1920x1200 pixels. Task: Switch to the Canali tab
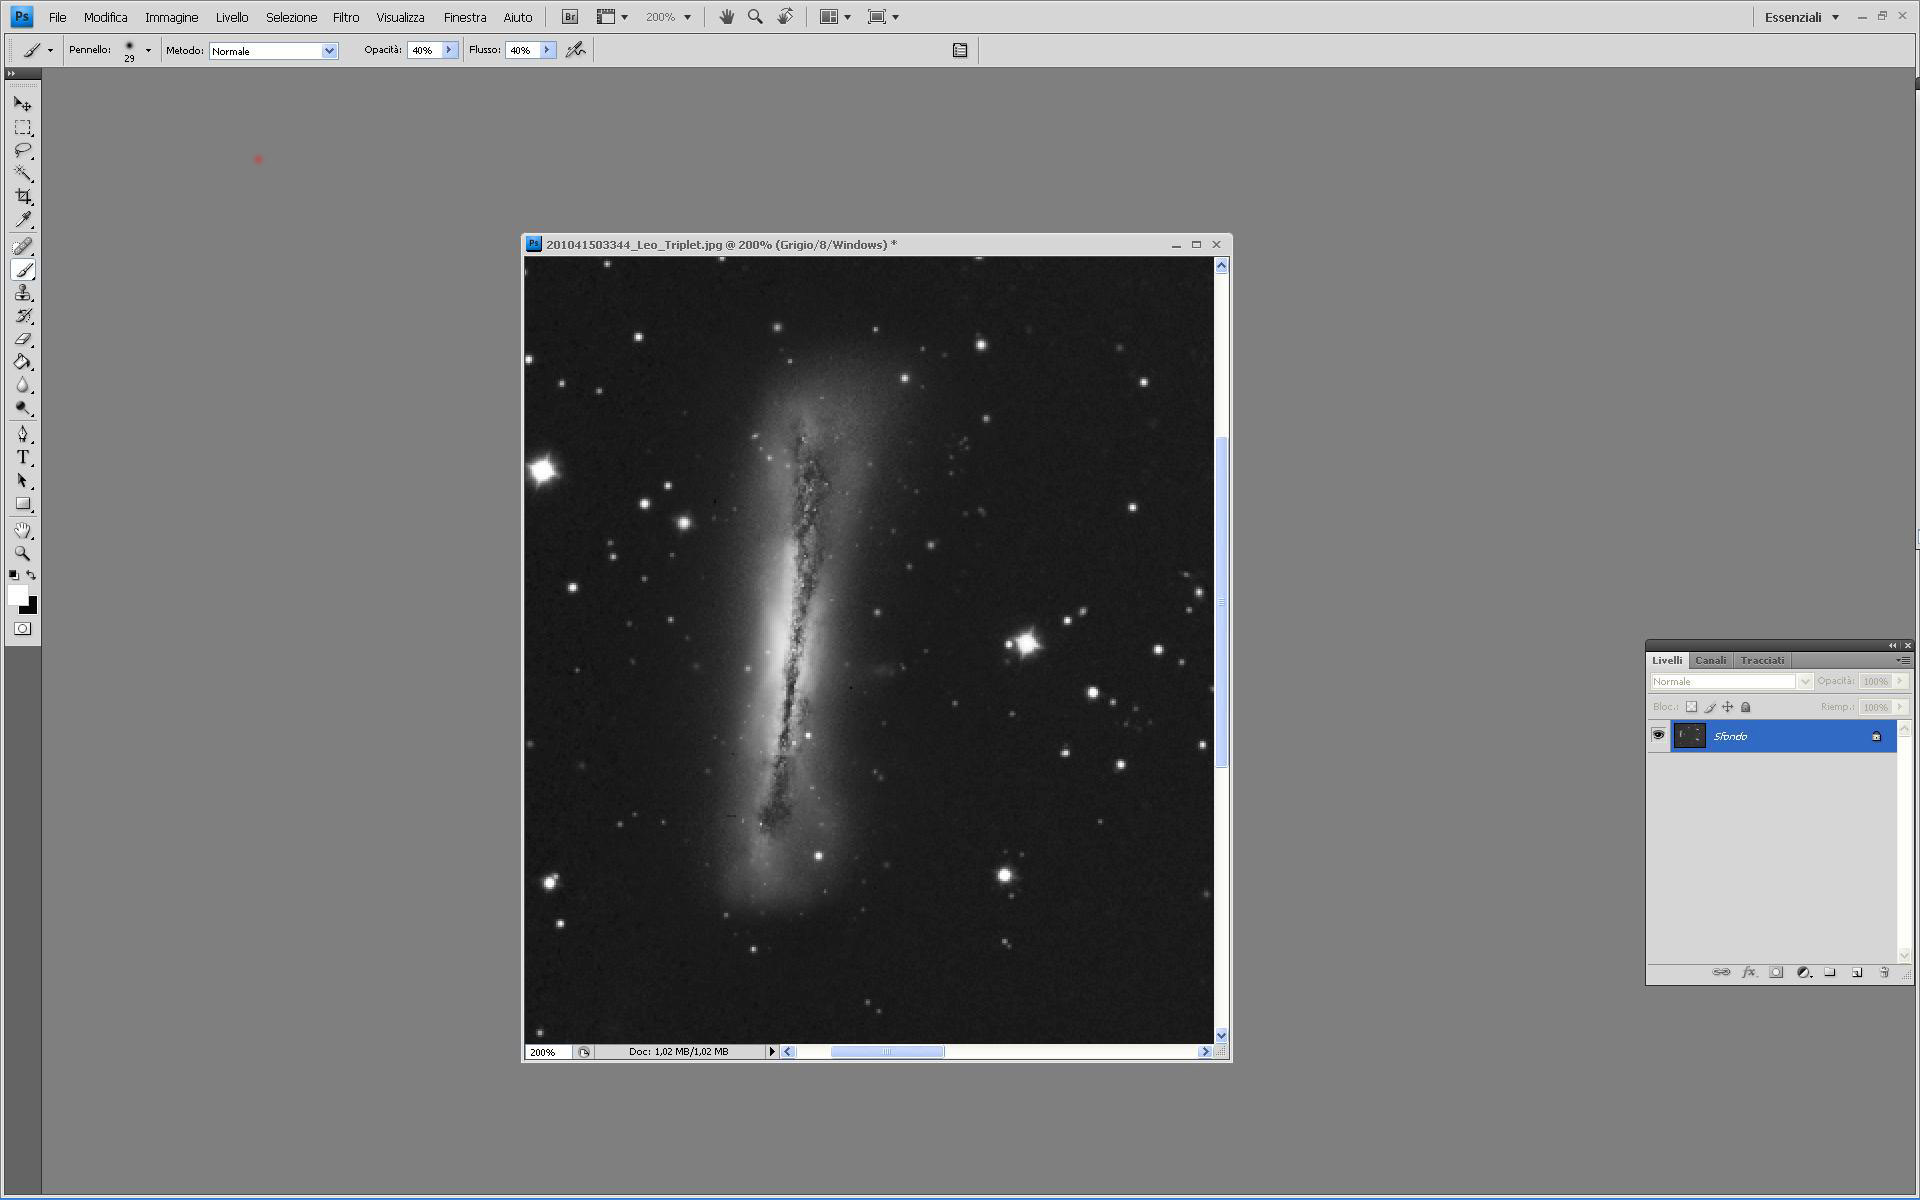[1711, 660]
